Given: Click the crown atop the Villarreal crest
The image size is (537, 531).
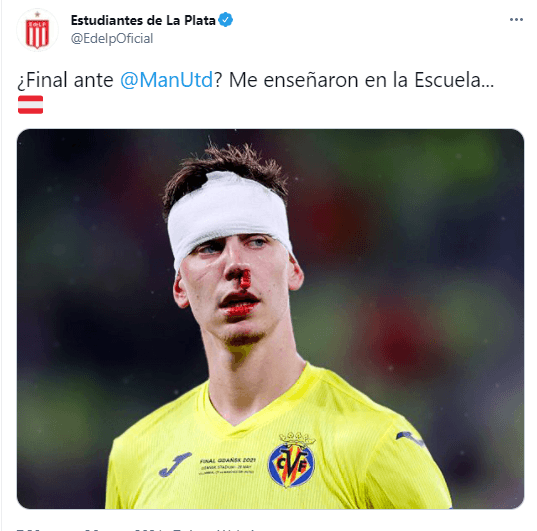Looking at the screenshot, I should coord(297,439).
